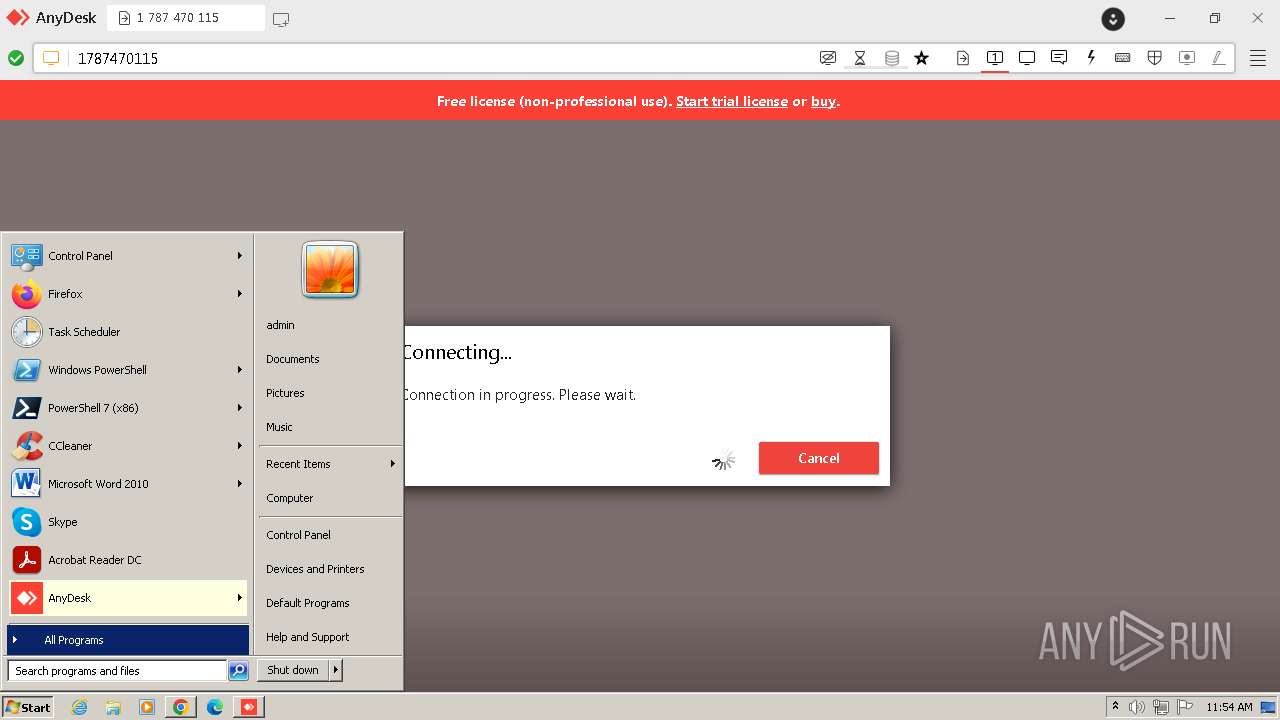Open Acrobat Reader DC entry
The image size is (1280, 720).
127,560
